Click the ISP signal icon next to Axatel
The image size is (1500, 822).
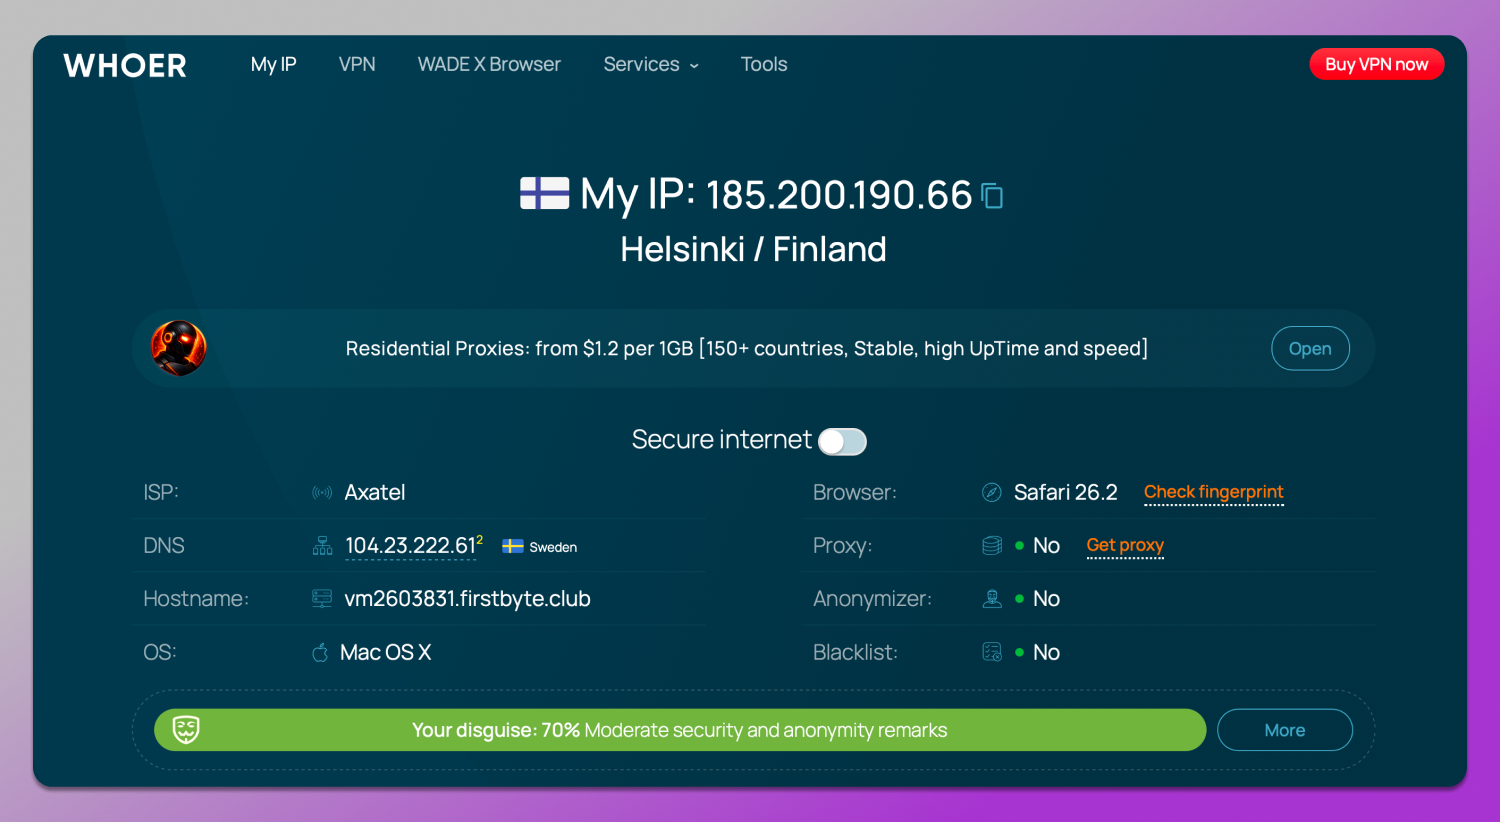click(x=322, y=493)
